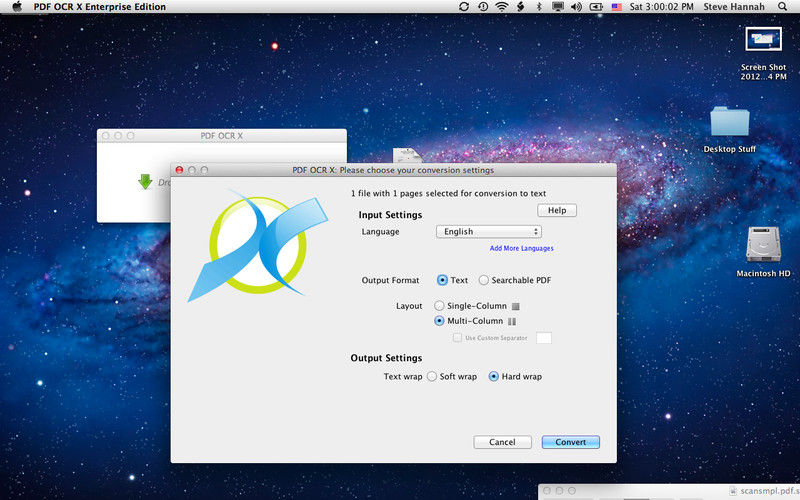Open the Apple menu
The image size is (800, 500).
(16, 6)
